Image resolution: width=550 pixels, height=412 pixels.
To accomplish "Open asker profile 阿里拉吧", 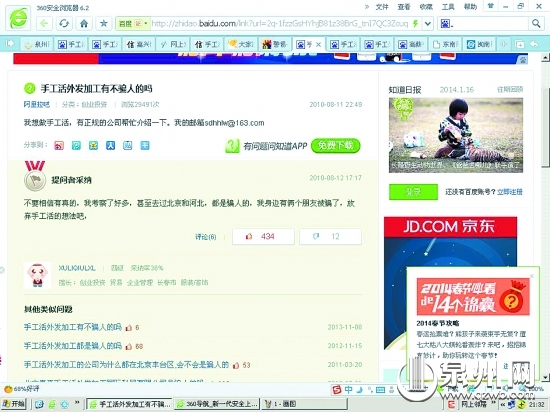I will (37, 104).
